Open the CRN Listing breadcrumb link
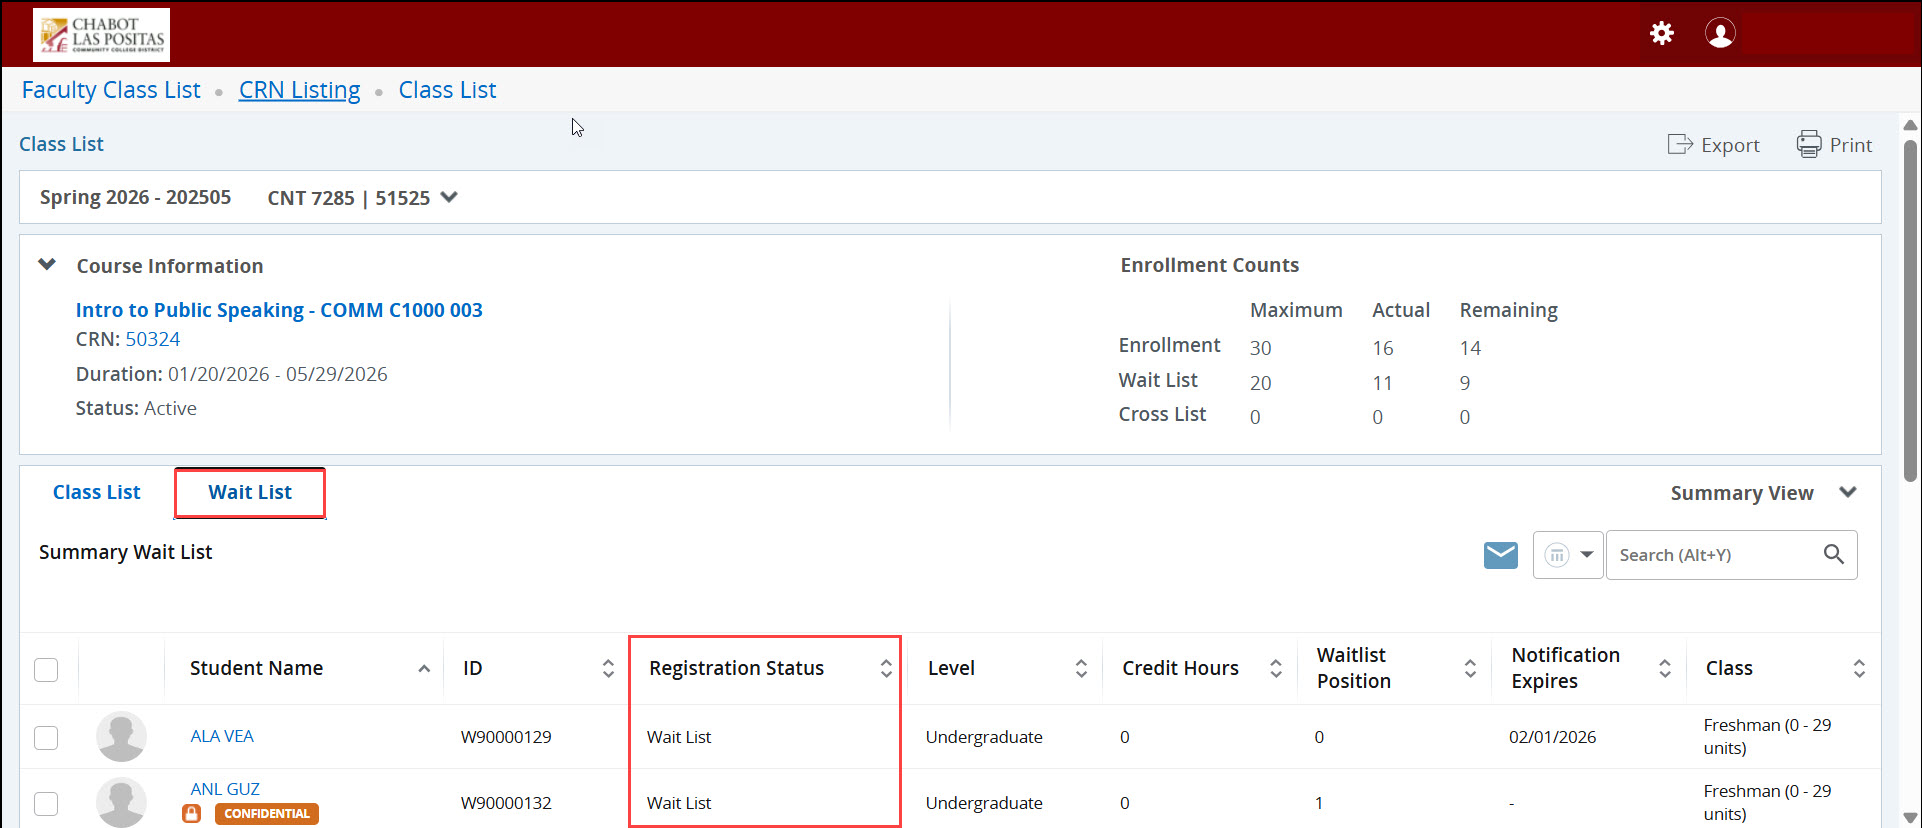This screenshot has height=828, width=1922. click(299, 90)
